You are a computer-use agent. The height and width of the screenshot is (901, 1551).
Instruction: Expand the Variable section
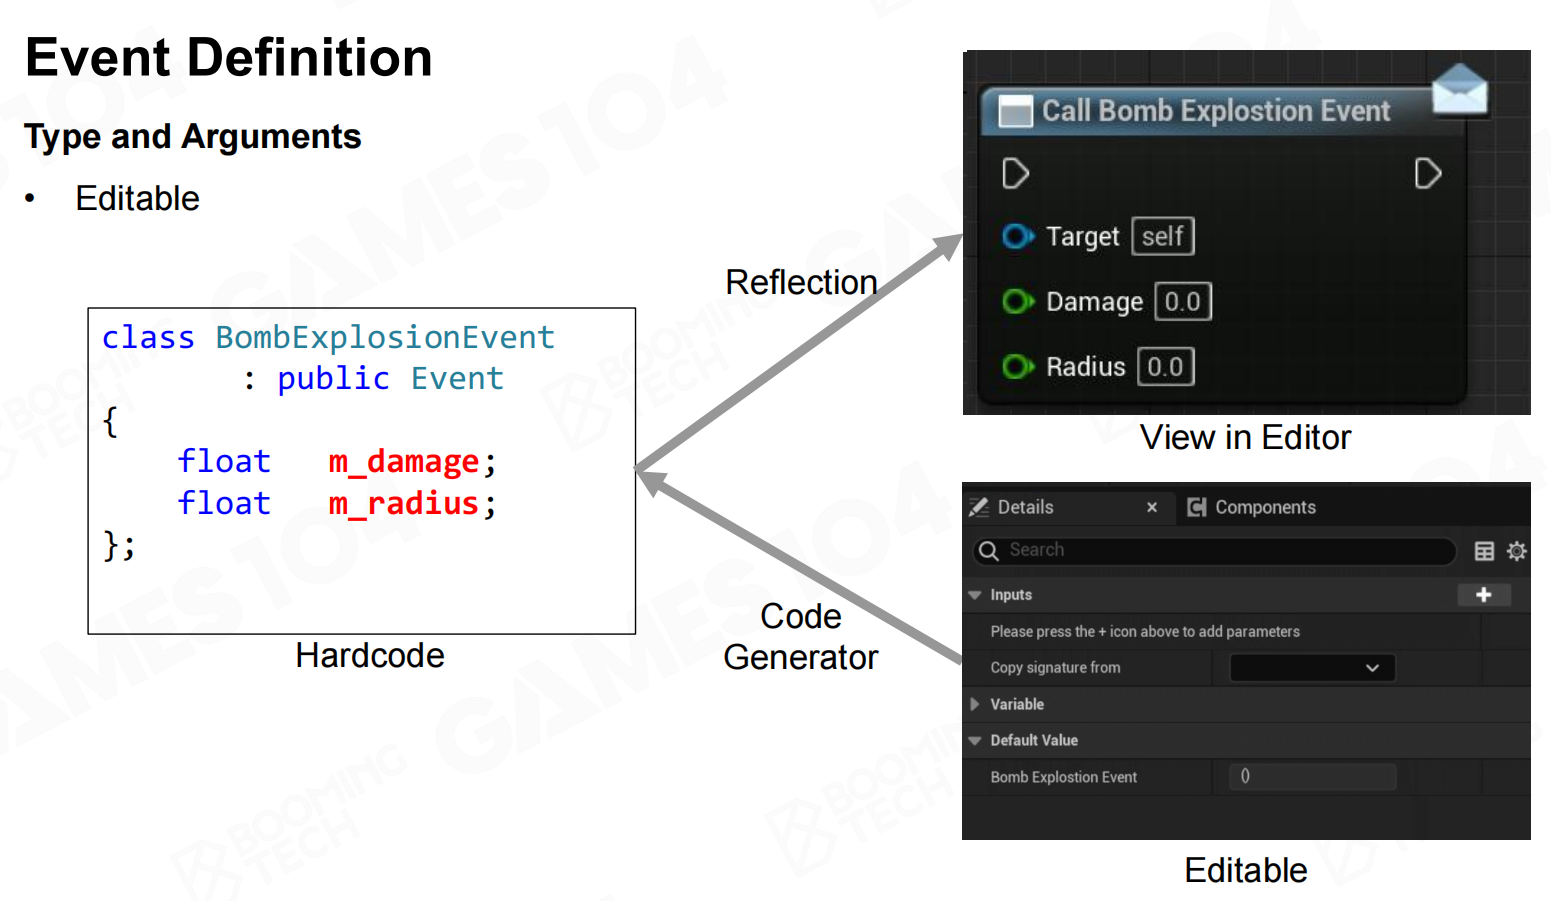(975, 704)
